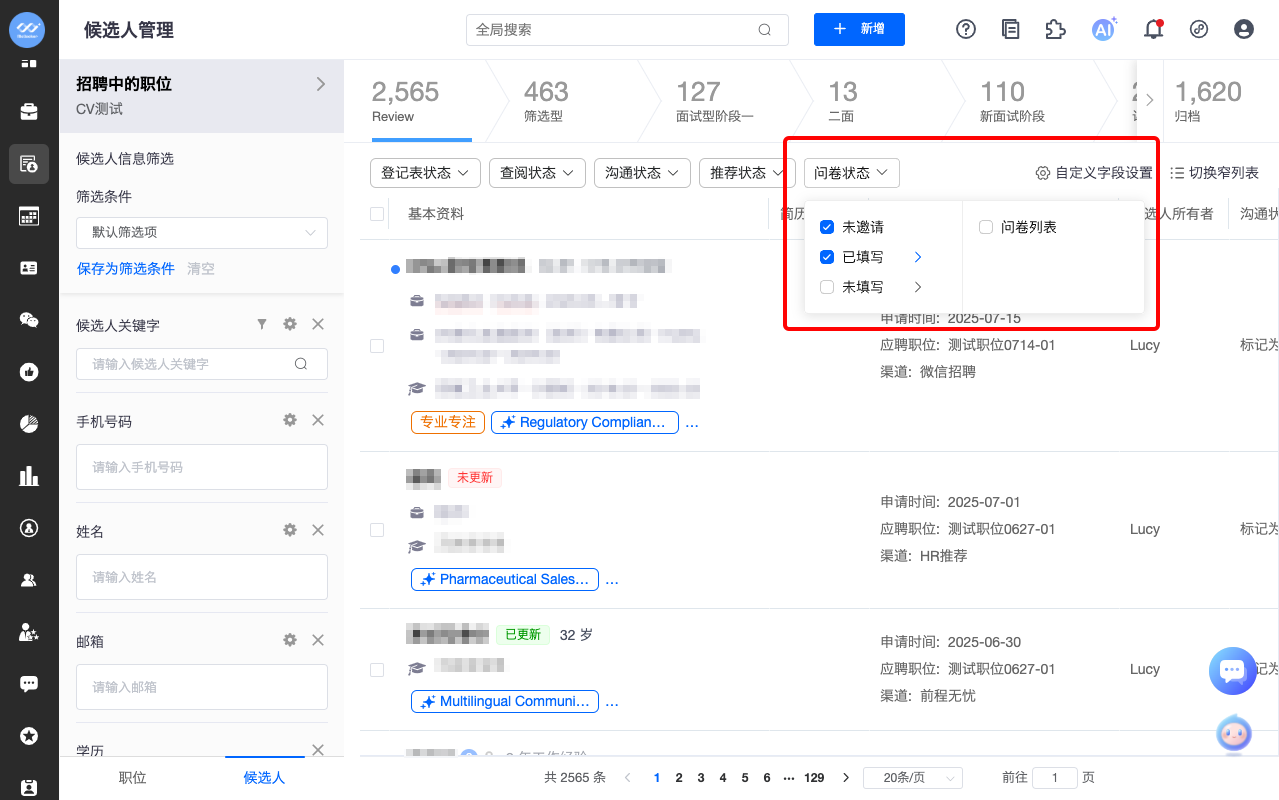Open the floating chat support bubble
Screen dimensions: 1279x800
[x=1233, y=671]
